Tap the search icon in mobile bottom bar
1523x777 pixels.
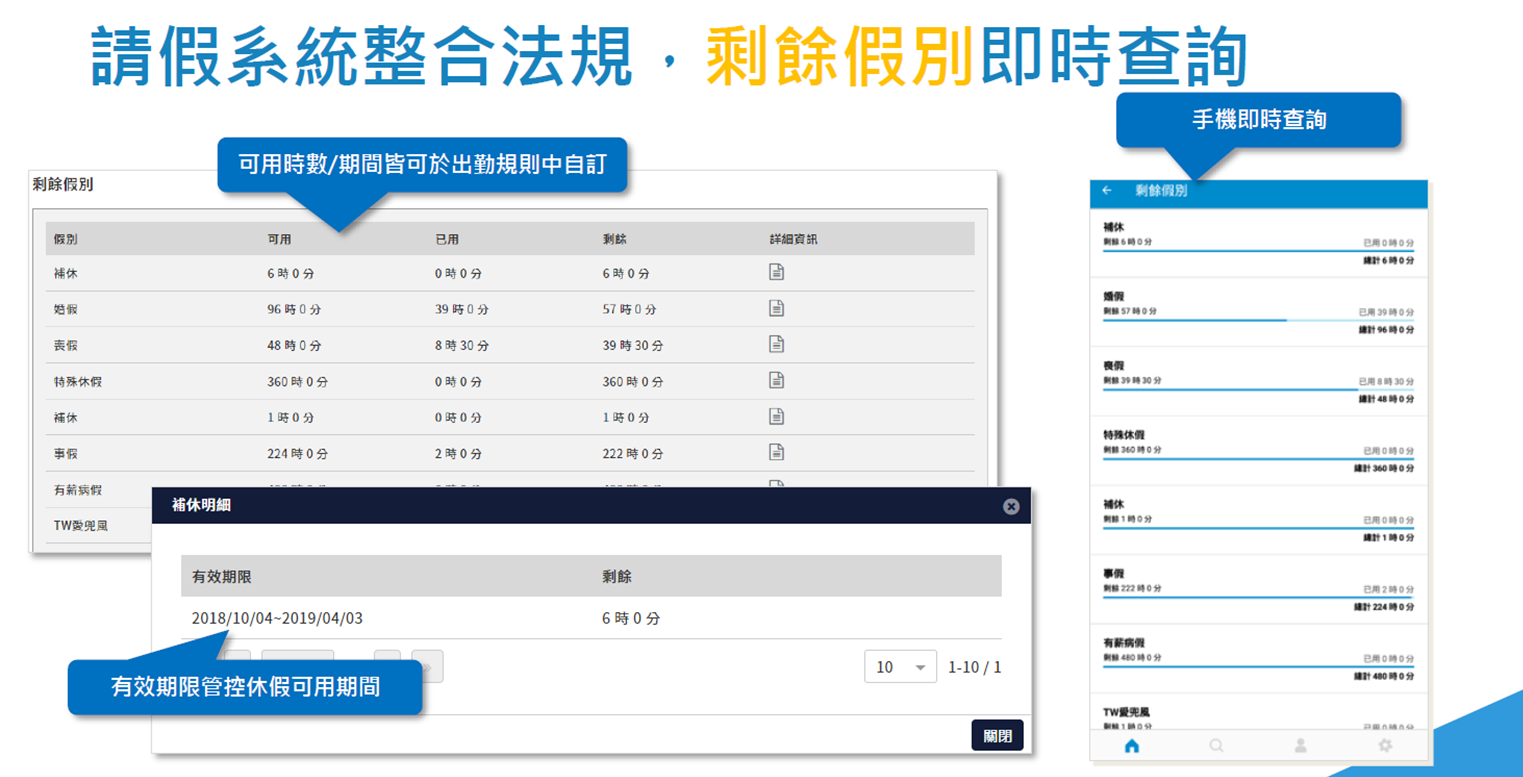[1216, 745]
